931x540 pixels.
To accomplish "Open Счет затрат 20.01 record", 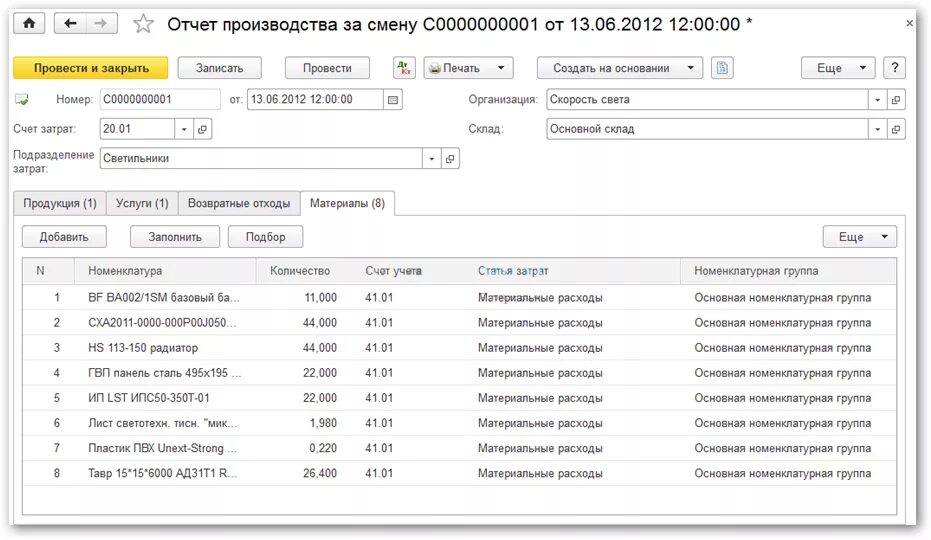I will (x=202, y=129).
